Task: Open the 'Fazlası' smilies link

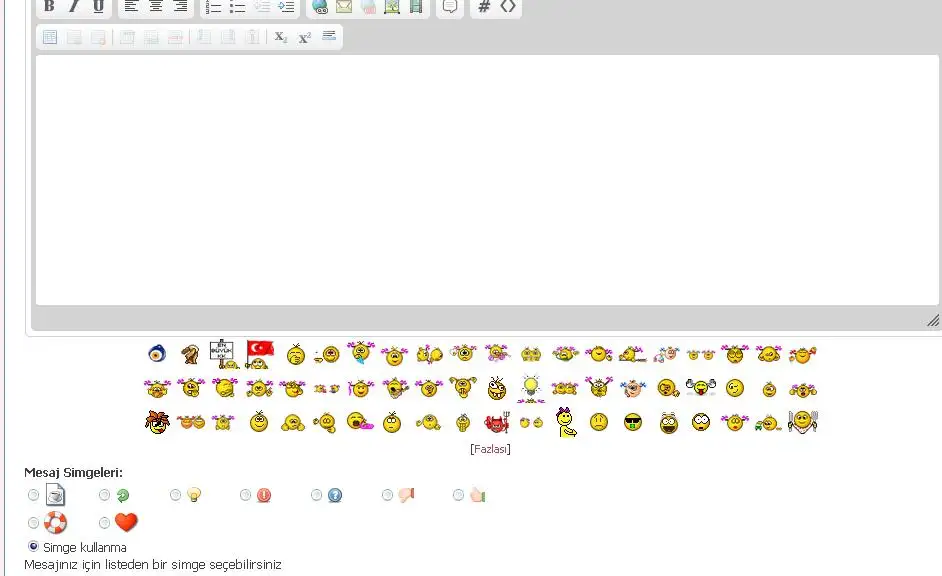Action: click(x=490, y=449)
